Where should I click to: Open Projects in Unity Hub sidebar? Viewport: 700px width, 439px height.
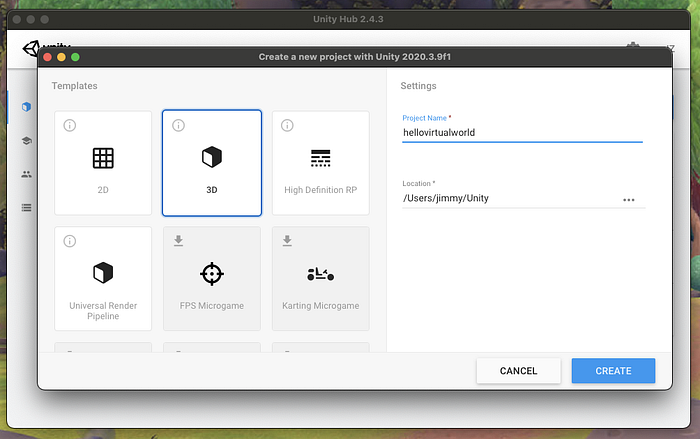click(26, 107)
